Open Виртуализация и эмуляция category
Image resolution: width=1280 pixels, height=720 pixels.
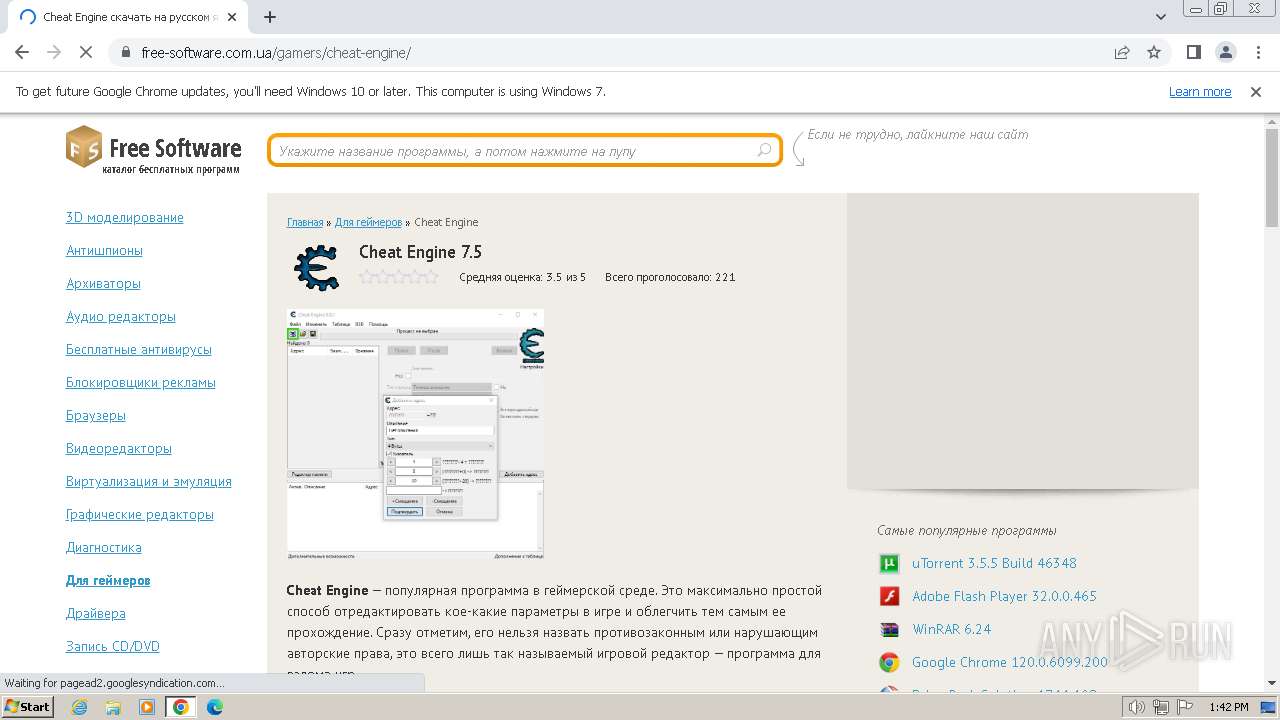point(149,481)
